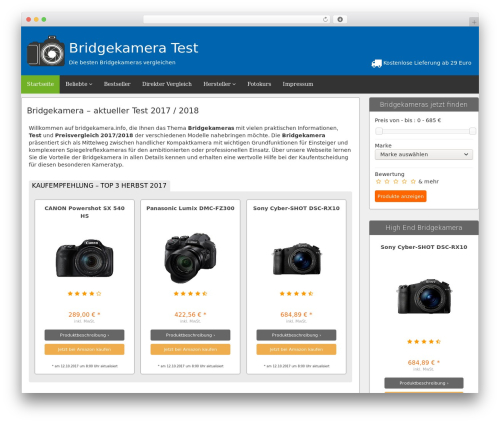The height and width of the screenshot is (423, 500).
Task: Click the Produkte anzeigen button
Action: coord(401,196)
